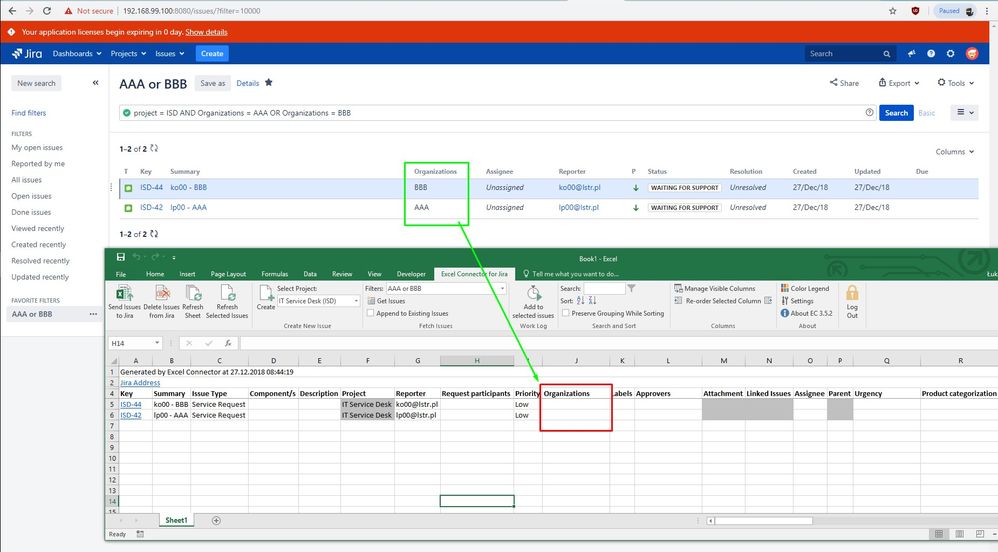Click Get Issues in the ribbon

click(x=386, y=301)
